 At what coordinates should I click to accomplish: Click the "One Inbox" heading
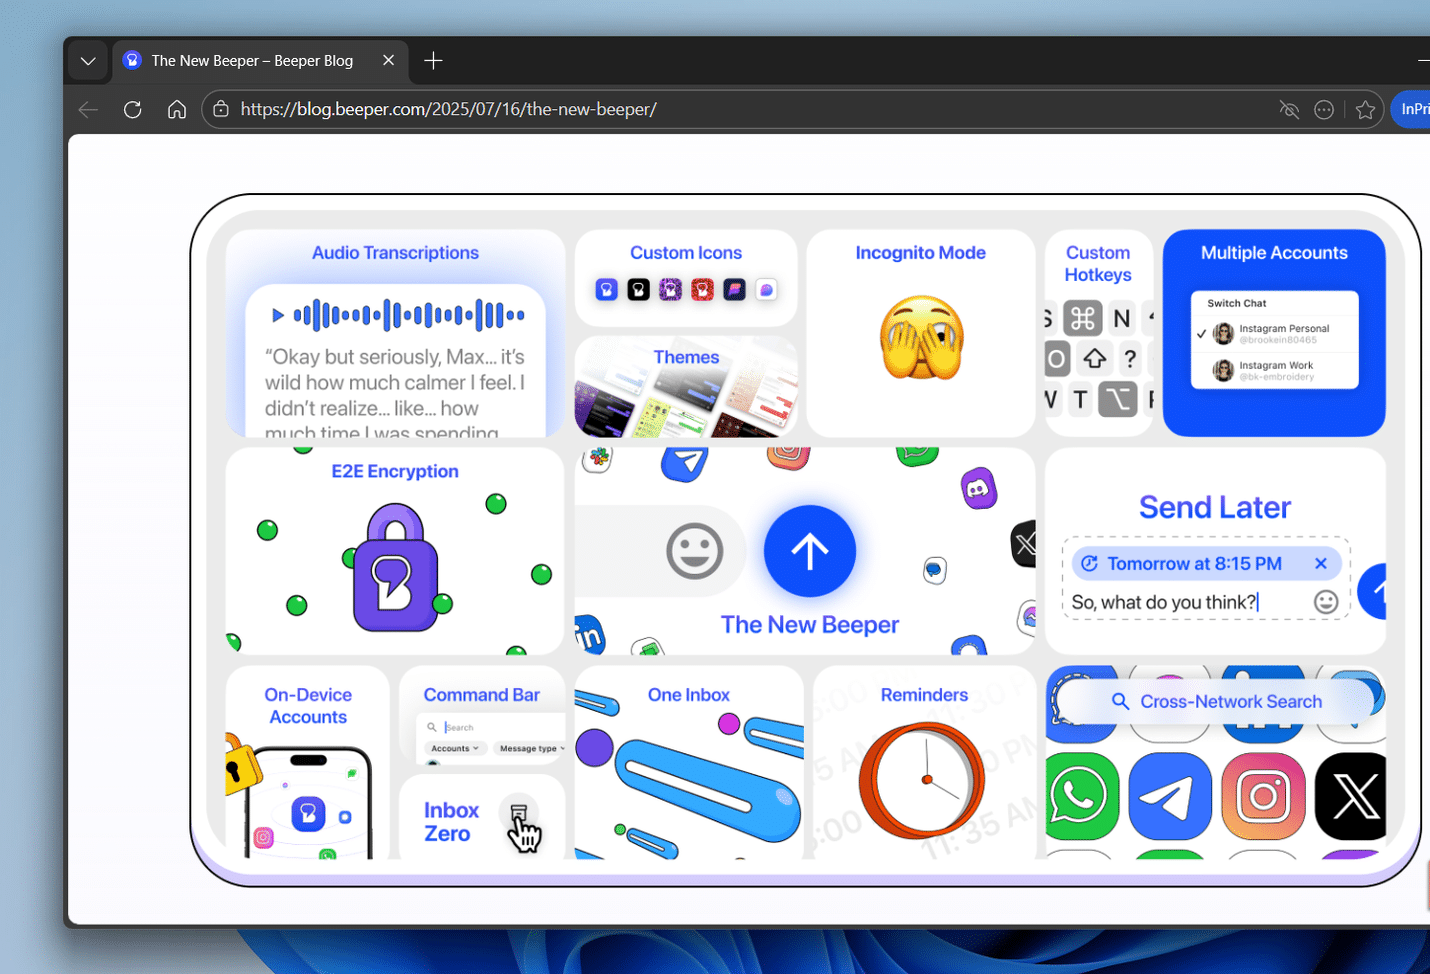pyautogui.click(x=689, y=695)
